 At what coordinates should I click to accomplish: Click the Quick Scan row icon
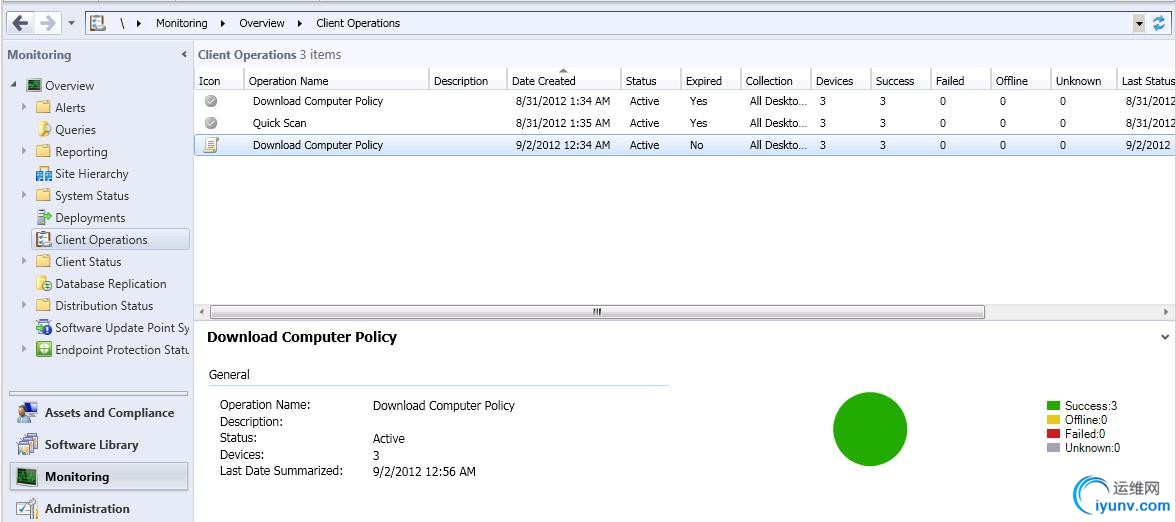coord(211,123)
